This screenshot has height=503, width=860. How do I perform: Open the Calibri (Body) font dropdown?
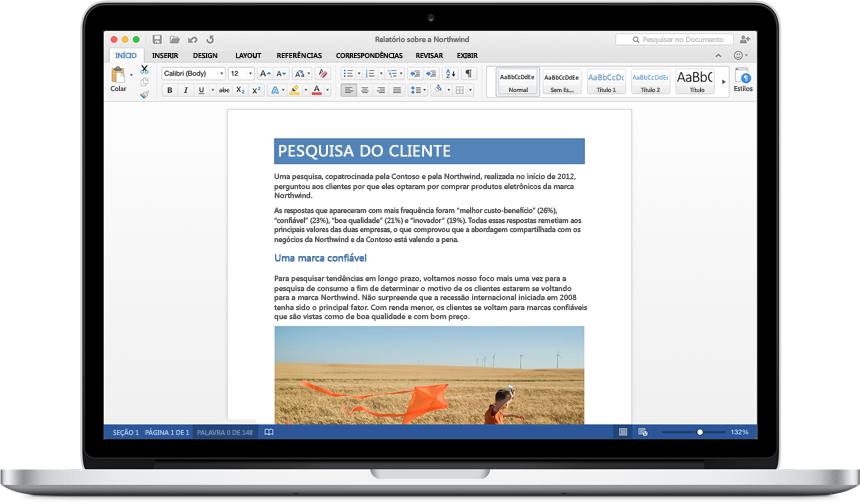pyautogui.click(x=193, y=73)
